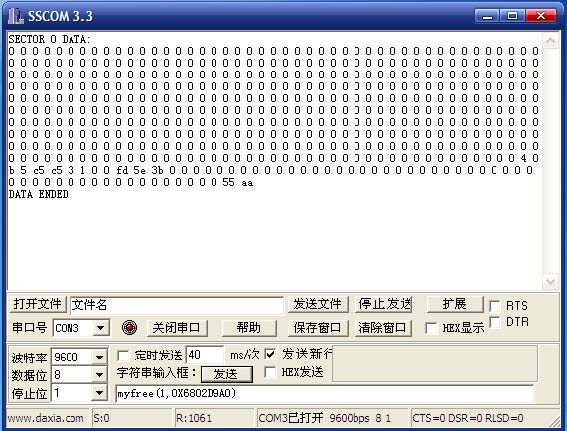This screenshot has height=431, width=567.
Task: Maximize the SSCOM window
Action: coord(512,16)
